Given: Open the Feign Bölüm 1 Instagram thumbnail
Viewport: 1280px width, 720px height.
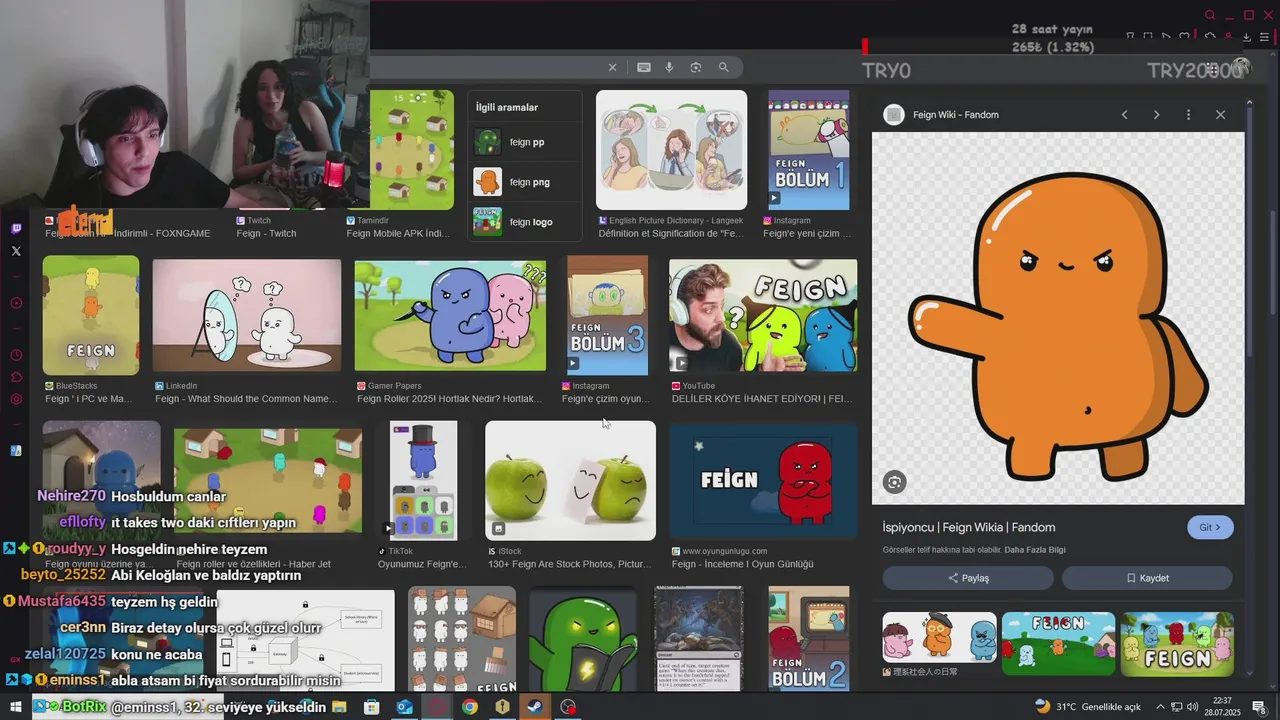Looking at the screenshot, I should pos(809,150).
